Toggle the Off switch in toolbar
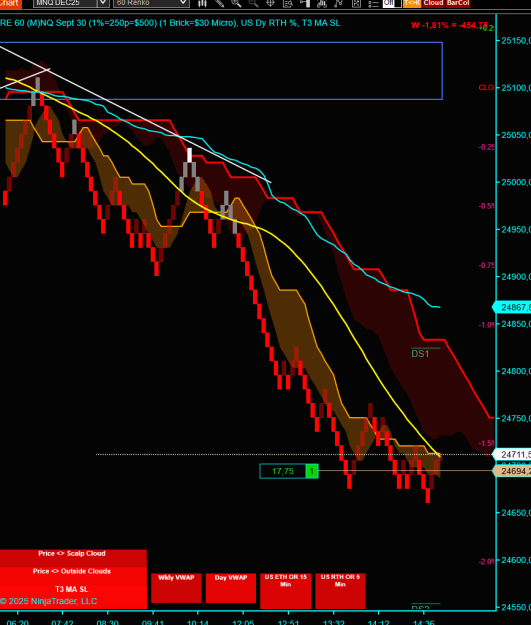531x625 pixels. [392, 3]
